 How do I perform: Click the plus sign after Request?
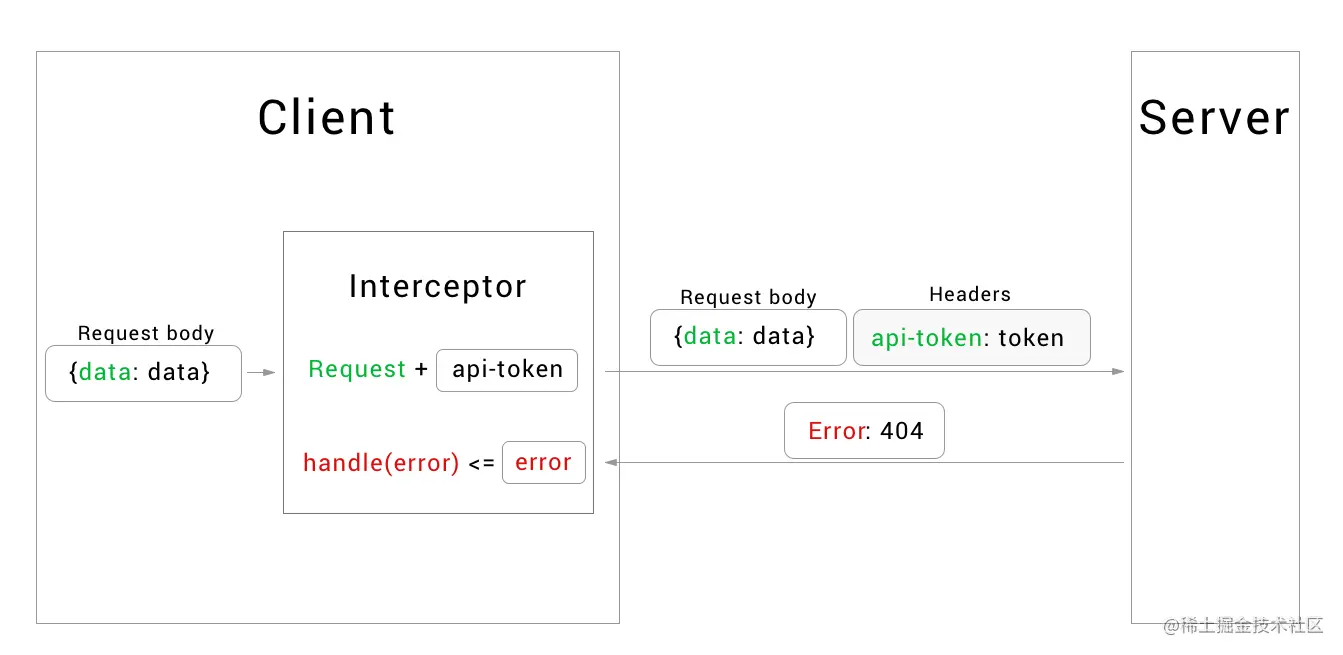coord(421,369)
